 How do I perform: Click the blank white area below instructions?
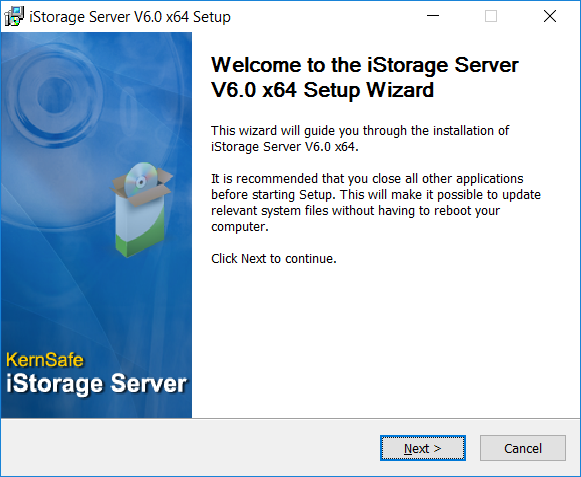385,341
